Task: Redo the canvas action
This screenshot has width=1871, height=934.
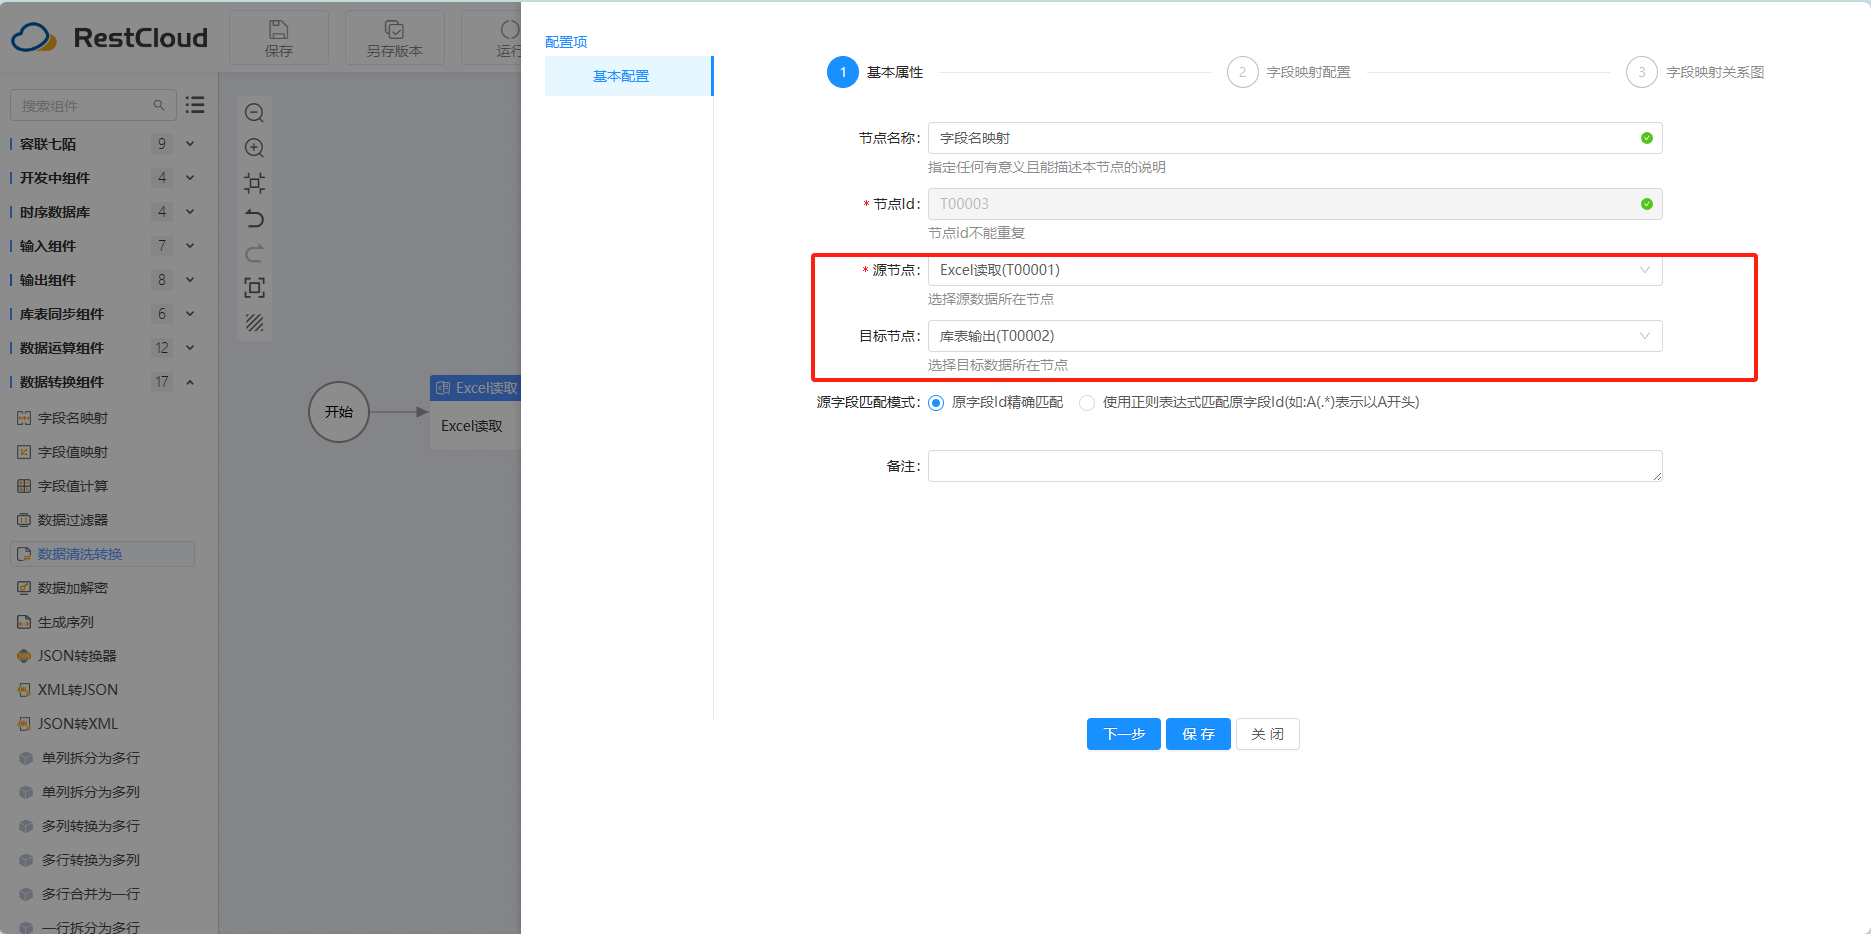Action: (x=255, y=253)
